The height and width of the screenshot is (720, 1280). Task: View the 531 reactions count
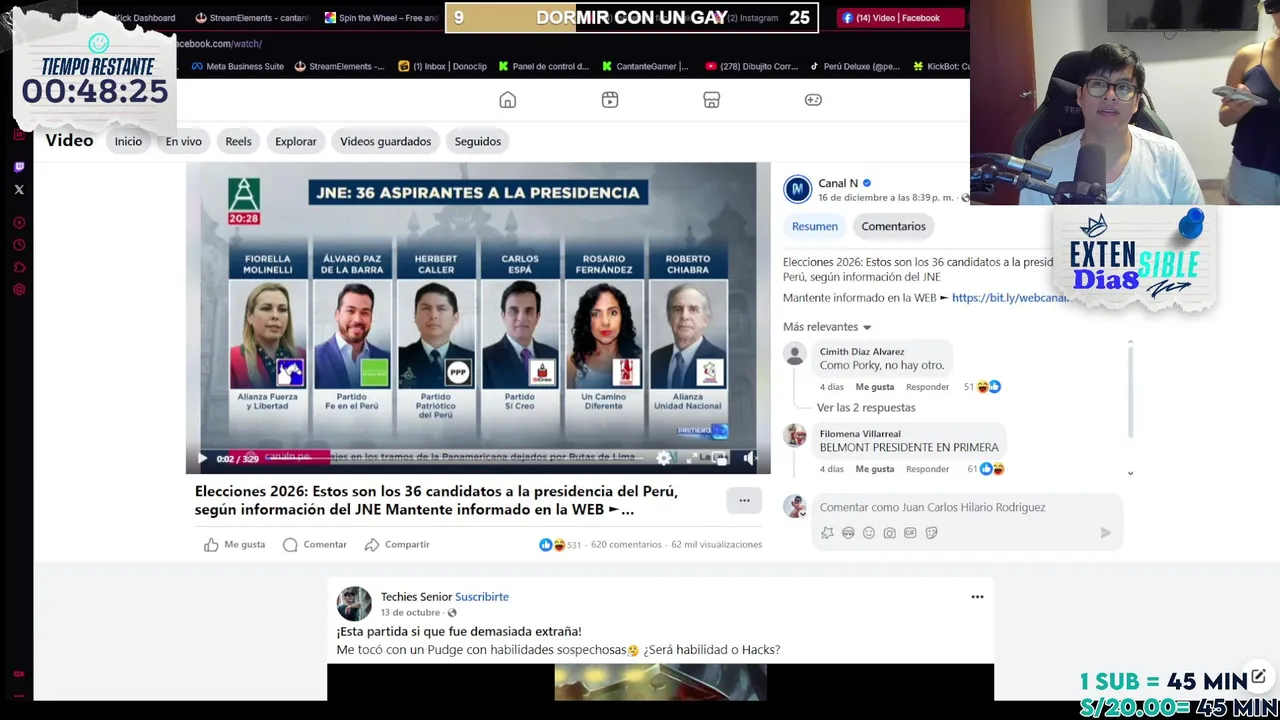point(560,545)
